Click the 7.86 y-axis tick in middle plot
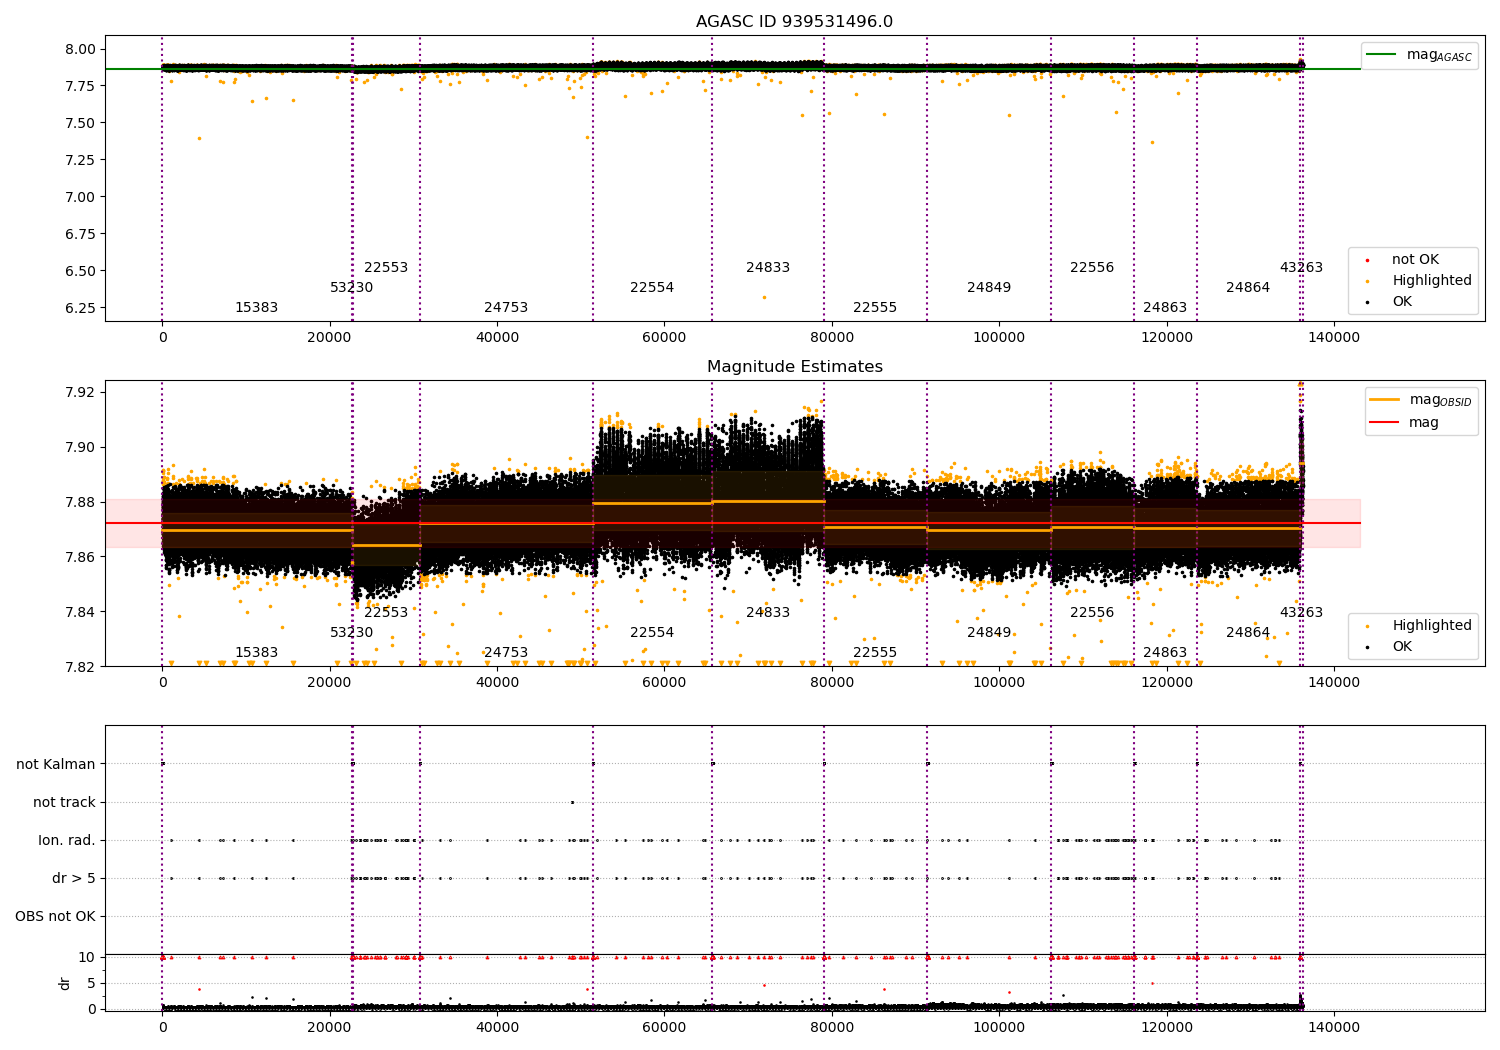Viewport: 1500px width, 1050px height. coord(81,557)
